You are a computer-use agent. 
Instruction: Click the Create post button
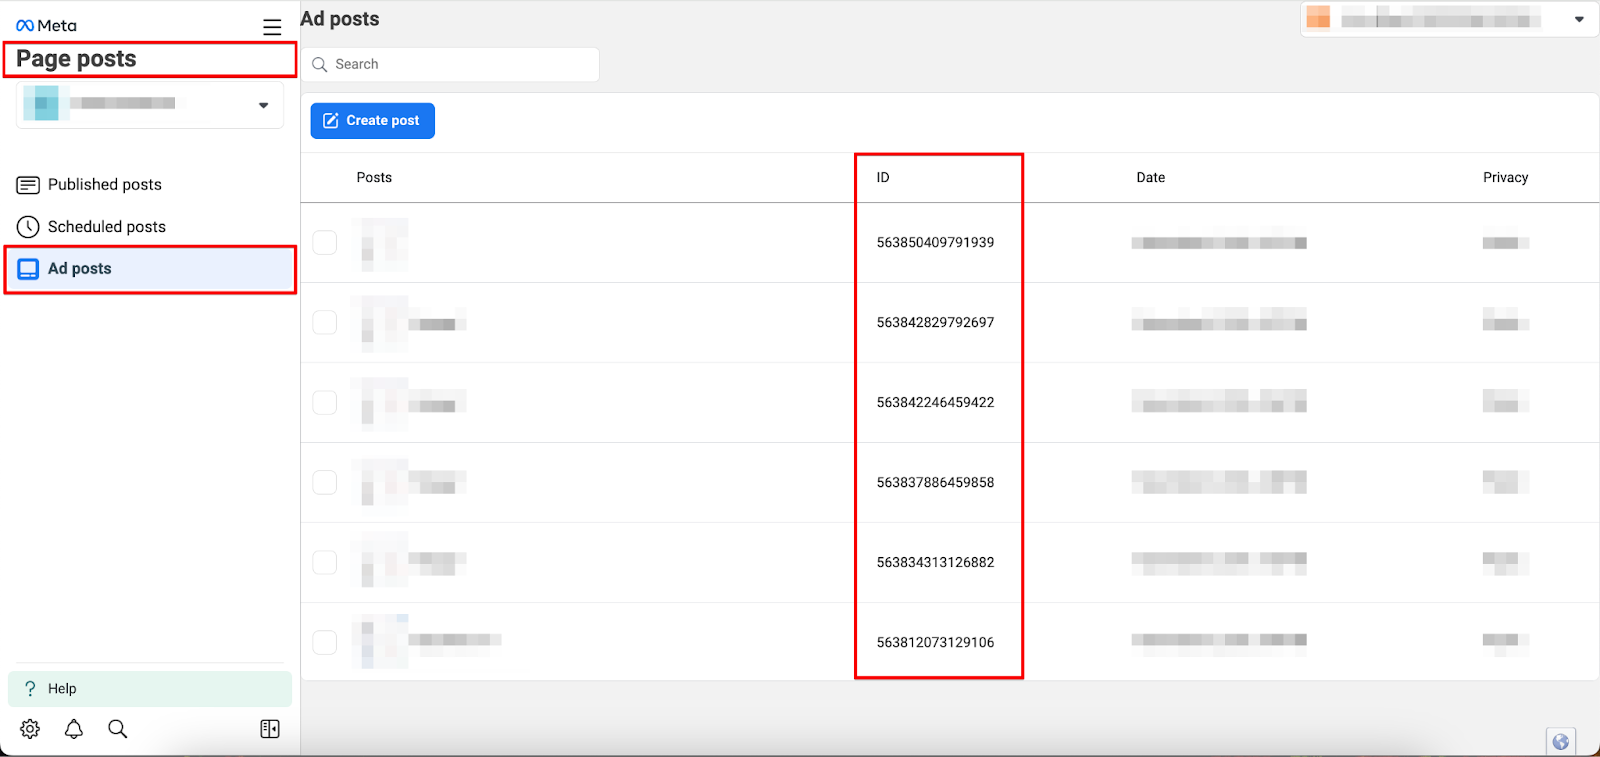[x=372, y=120]
